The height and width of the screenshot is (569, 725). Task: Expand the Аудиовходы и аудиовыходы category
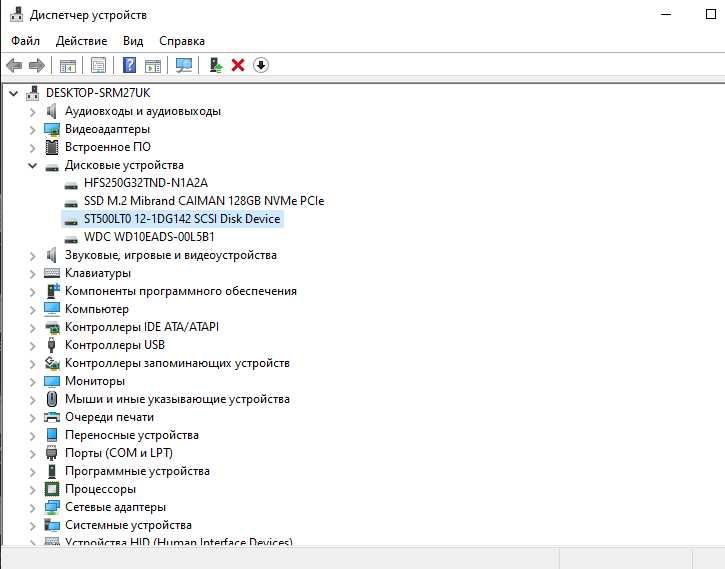32,111
